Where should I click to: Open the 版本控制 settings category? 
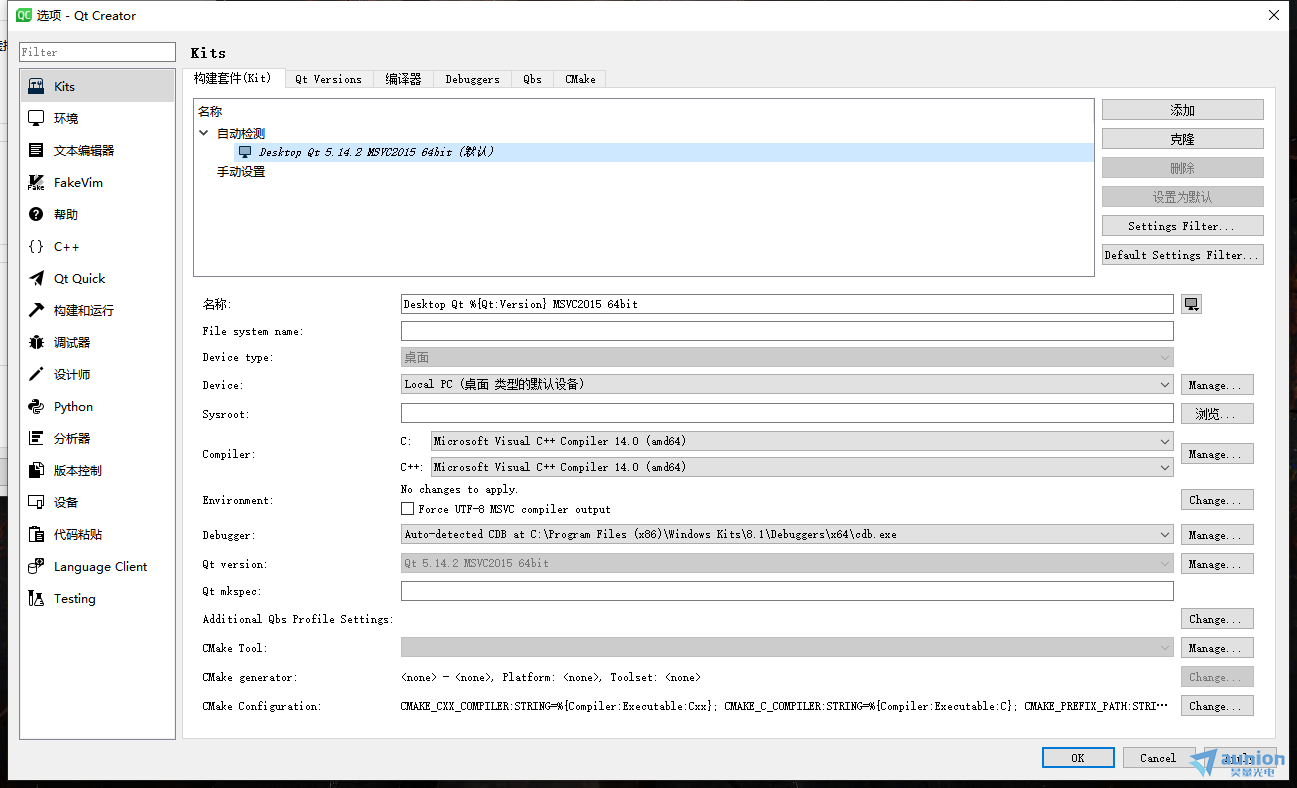[x=97, y=470]
